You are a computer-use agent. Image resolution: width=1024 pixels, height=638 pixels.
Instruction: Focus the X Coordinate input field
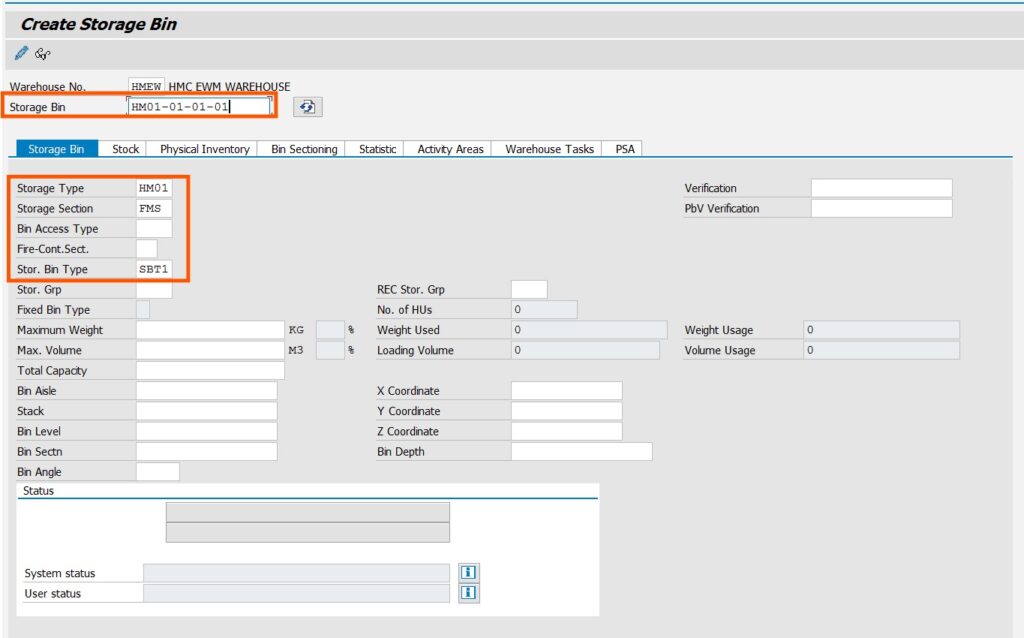click(566, 391)
